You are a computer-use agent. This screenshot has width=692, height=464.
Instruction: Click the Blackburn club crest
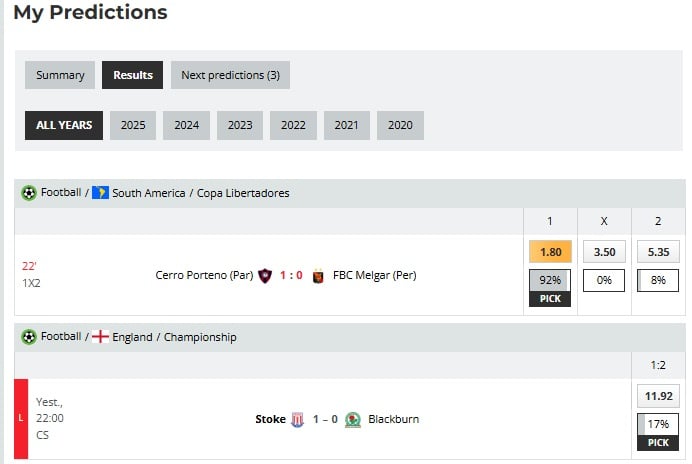point(352,420)
